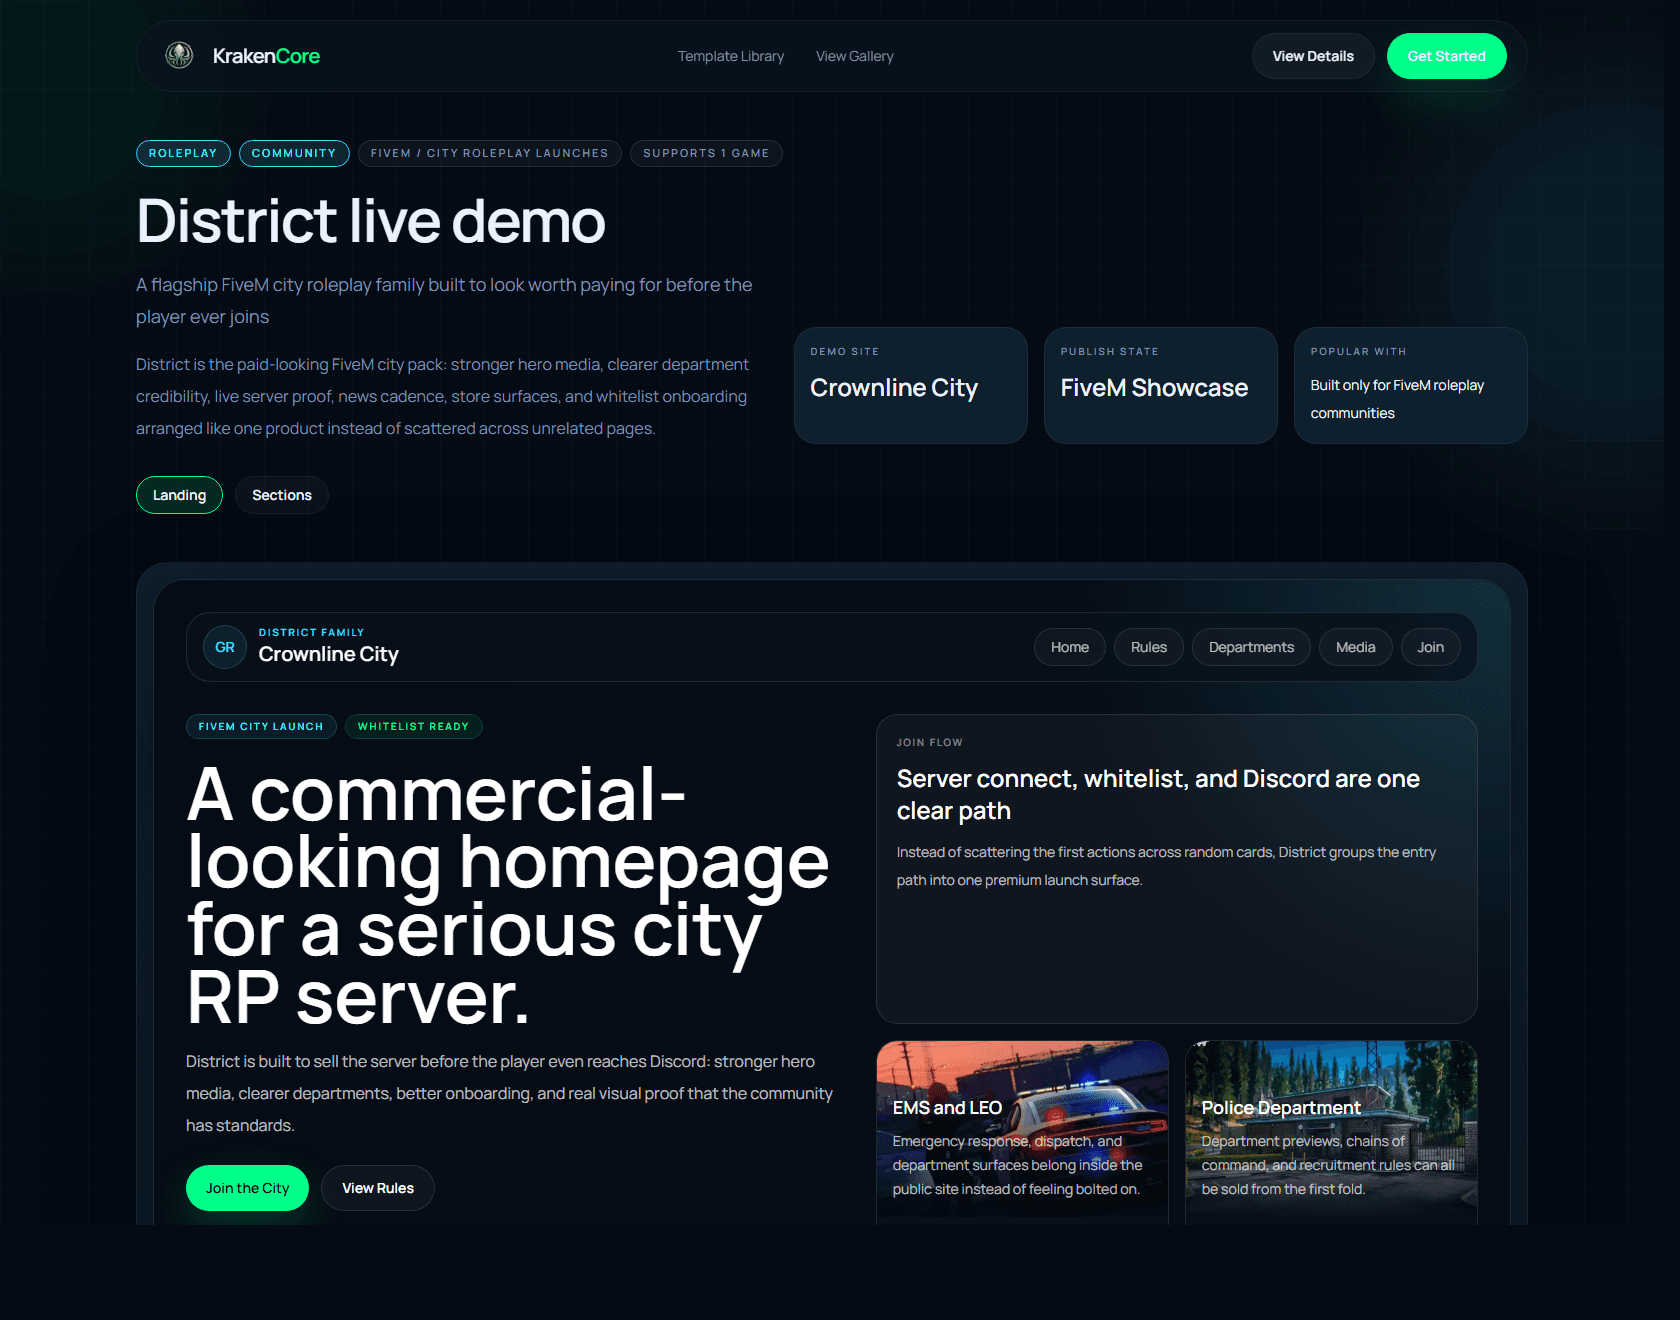Click the Join the City button

pyautogui.click(x=247, y=1188)
